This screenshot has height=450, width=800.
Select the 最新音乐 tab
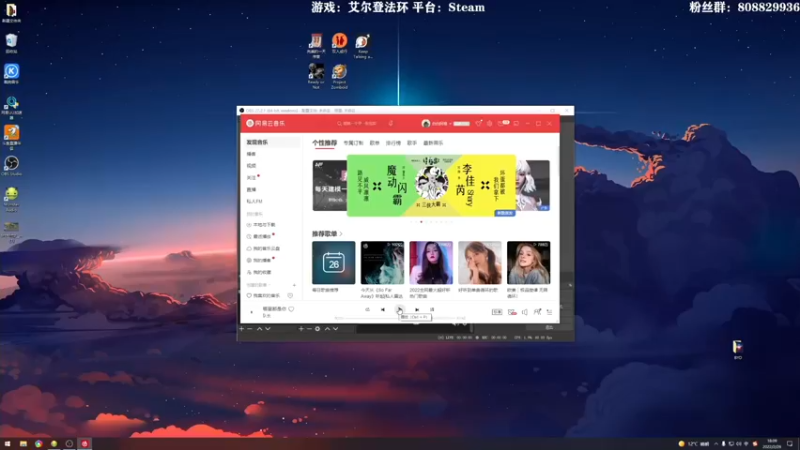click(433, 143)
